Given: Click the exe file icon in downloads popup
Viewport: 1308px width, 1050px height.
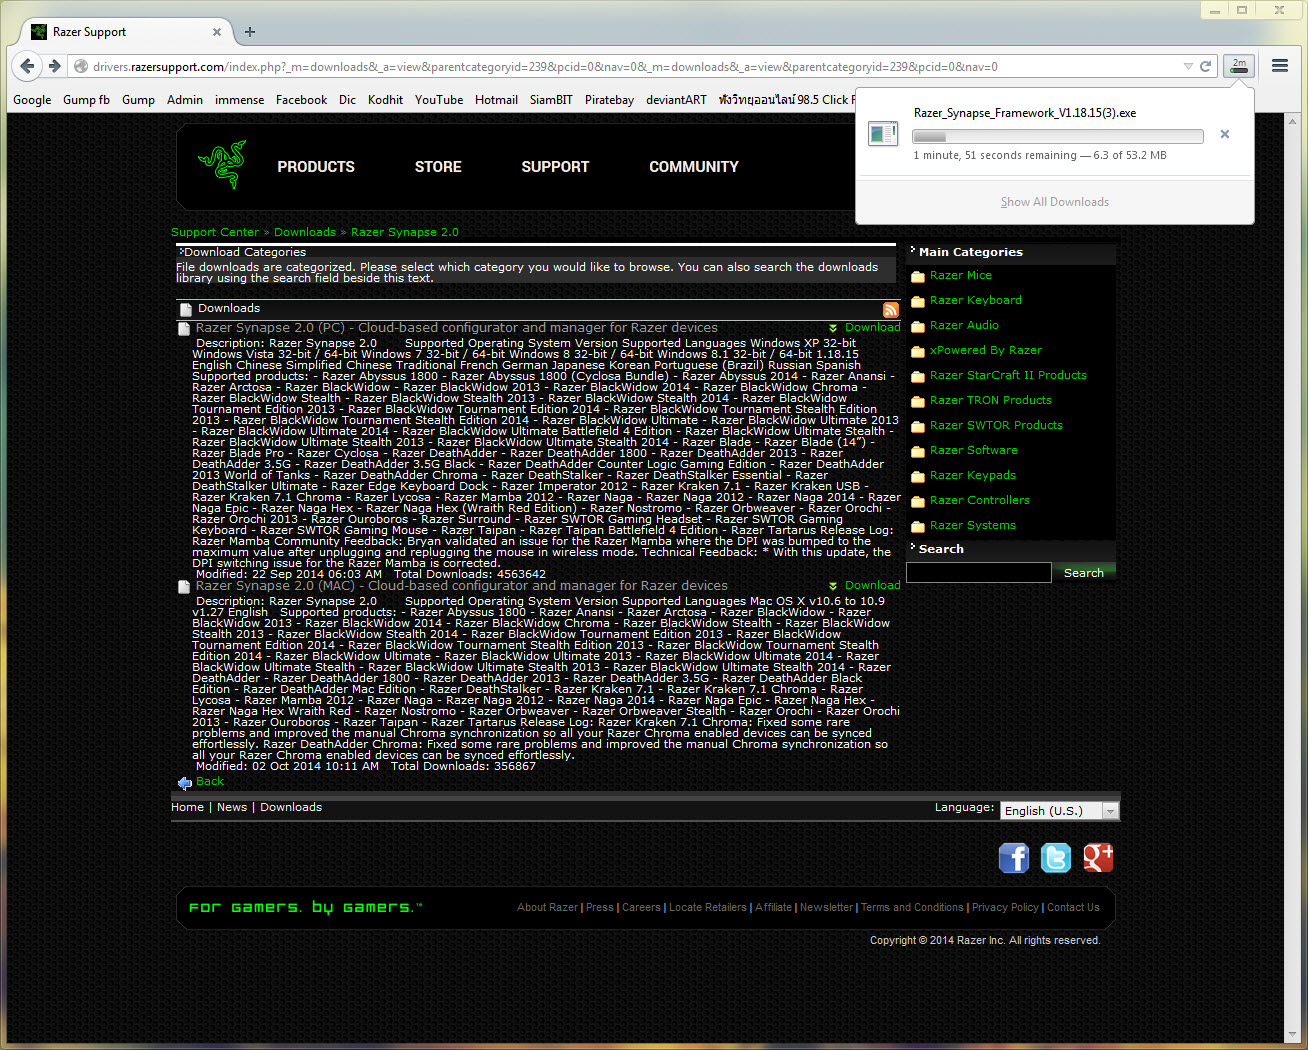Looking at the screenshot, I should coord(883,133).
